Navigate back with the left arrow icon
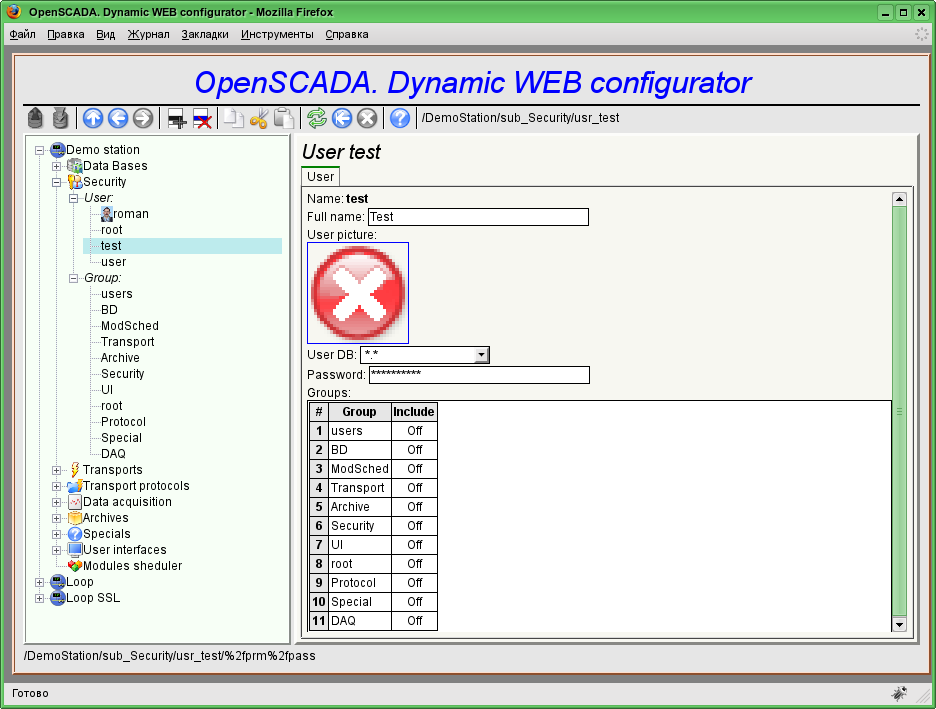 click(118, 118)
